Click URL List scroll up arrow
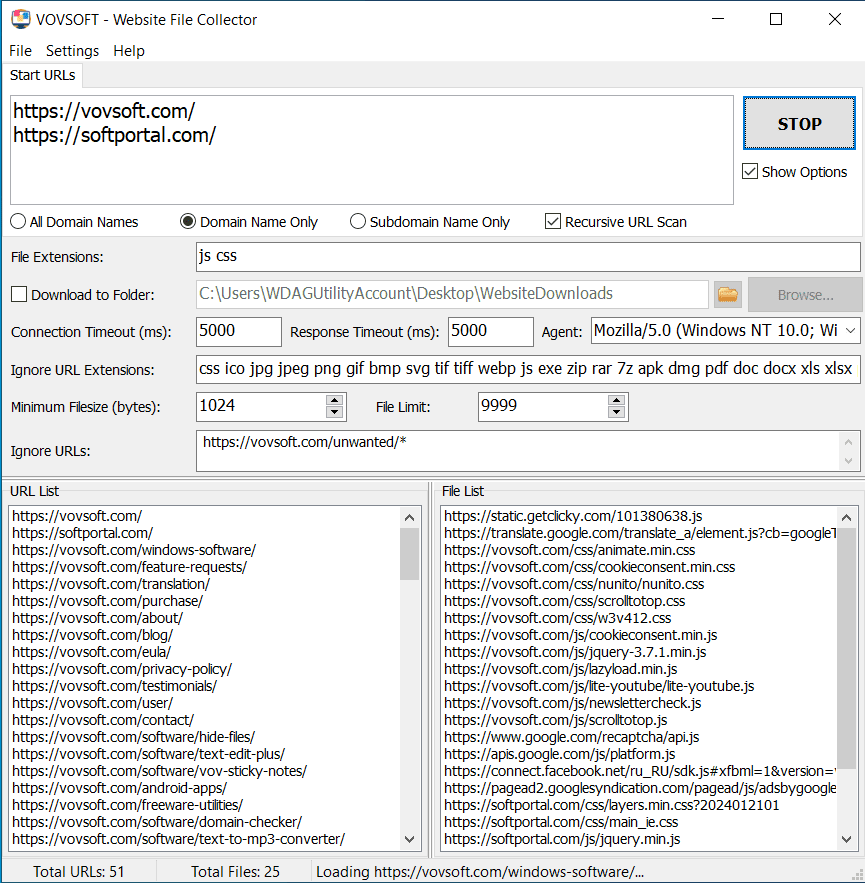The width and height of the screenshot is (865, 883). point(409,517)
